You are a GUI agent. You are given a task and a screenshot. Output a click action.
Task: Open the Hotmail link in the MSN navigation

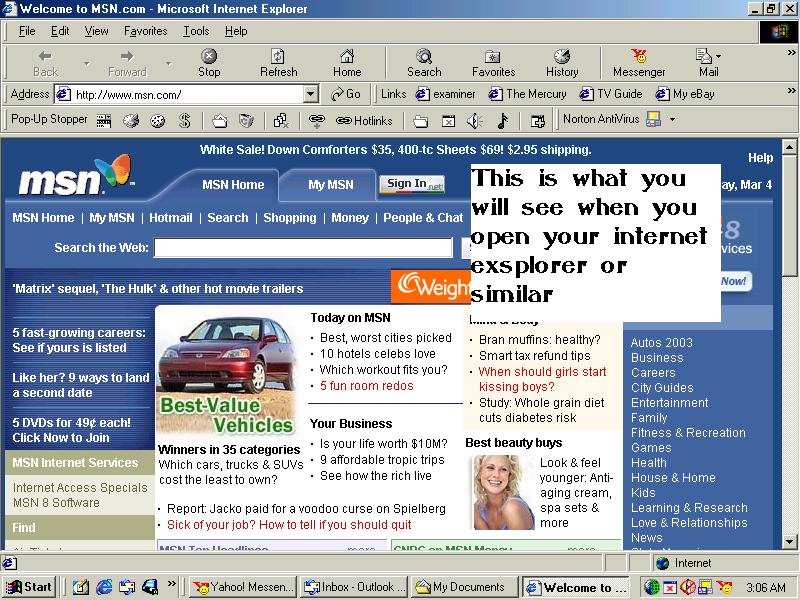pos(171,217)
